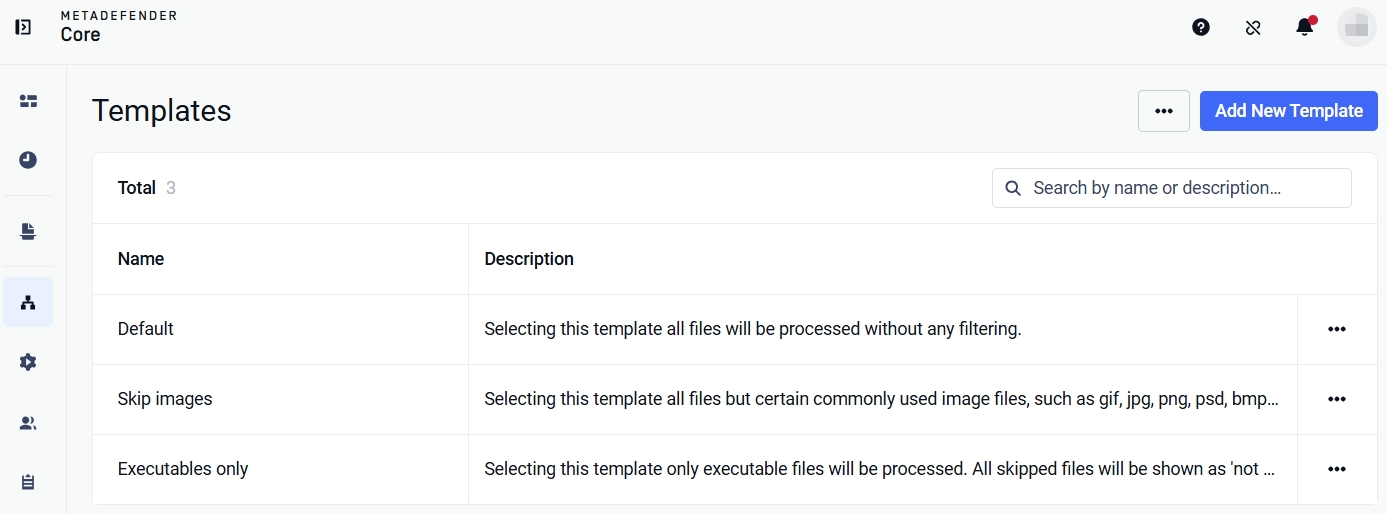Open the actions menu for the Skip images template
The width and height of the screenshot is (1387, 514).
point(1337,399)
